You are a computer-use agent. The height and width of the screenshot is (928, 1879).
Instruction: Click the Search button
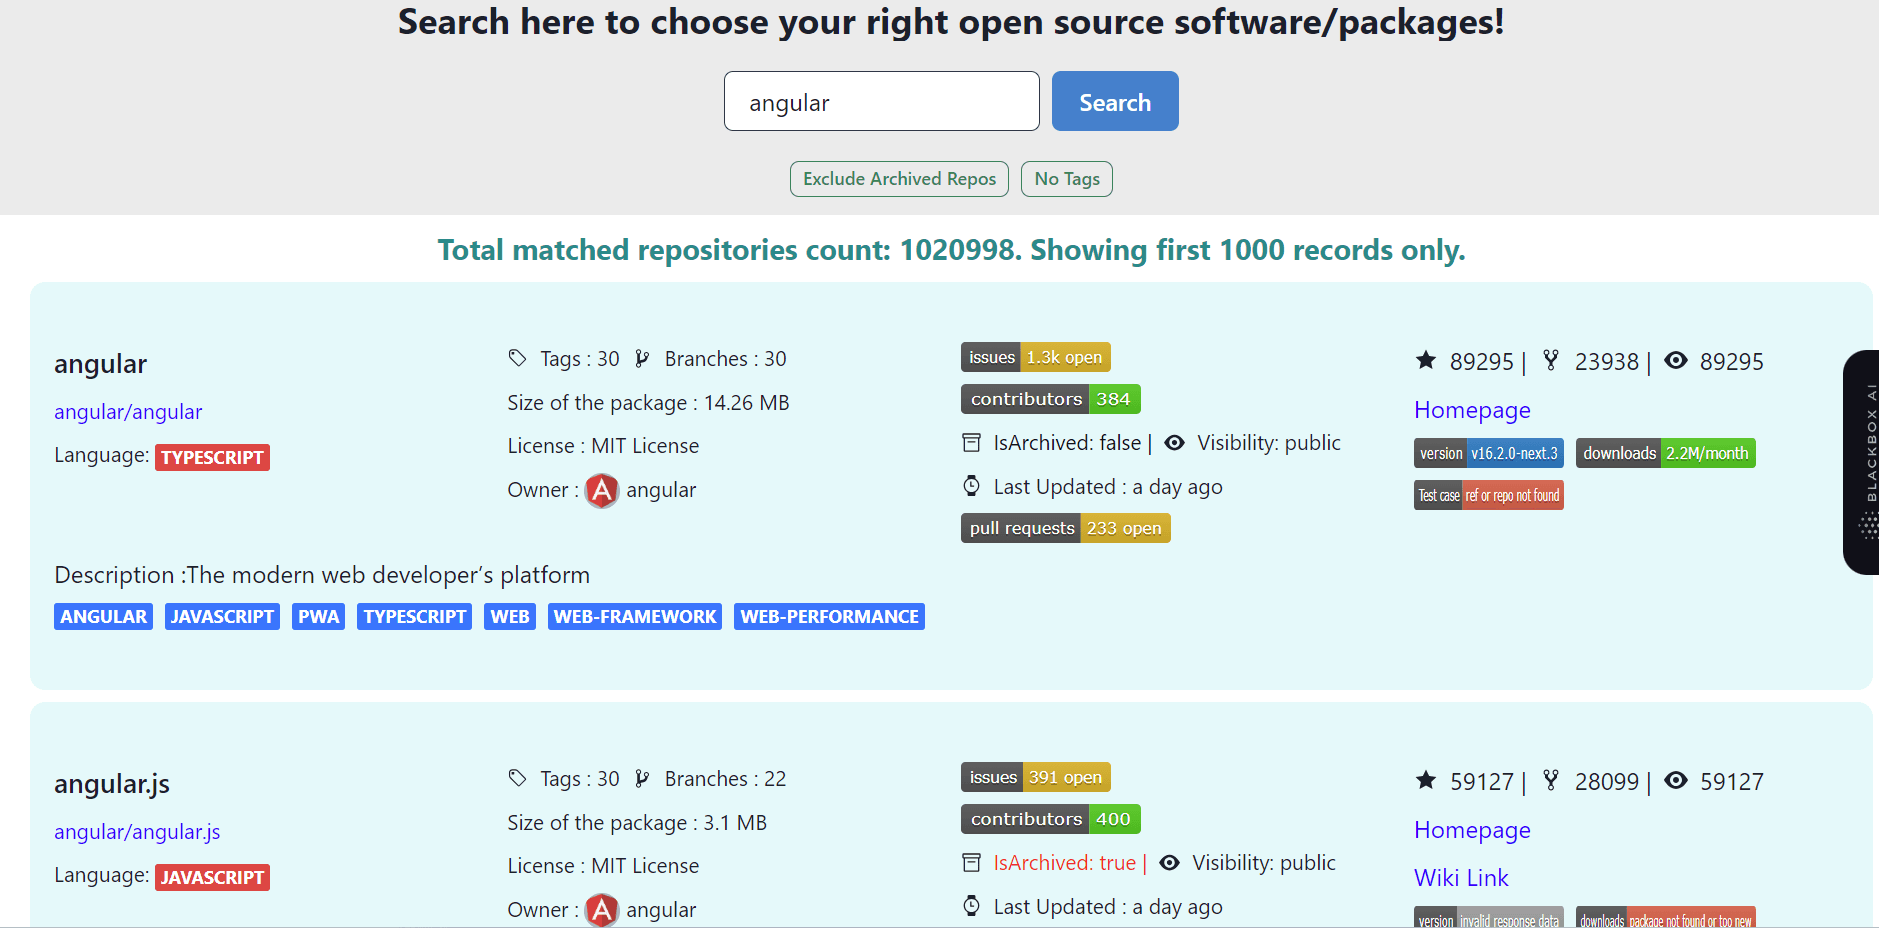(x=1115, y=101)
